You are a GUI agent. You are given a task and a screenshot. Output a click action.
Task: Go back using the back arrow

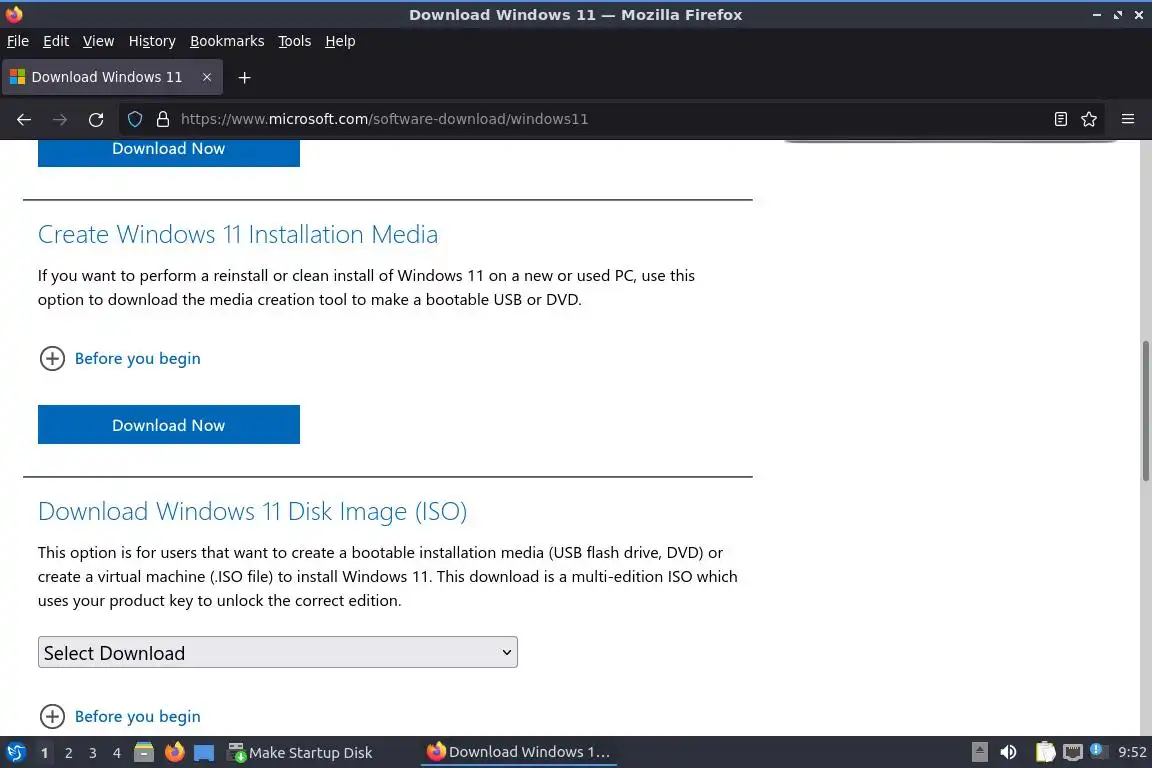[x=24, y=119]
